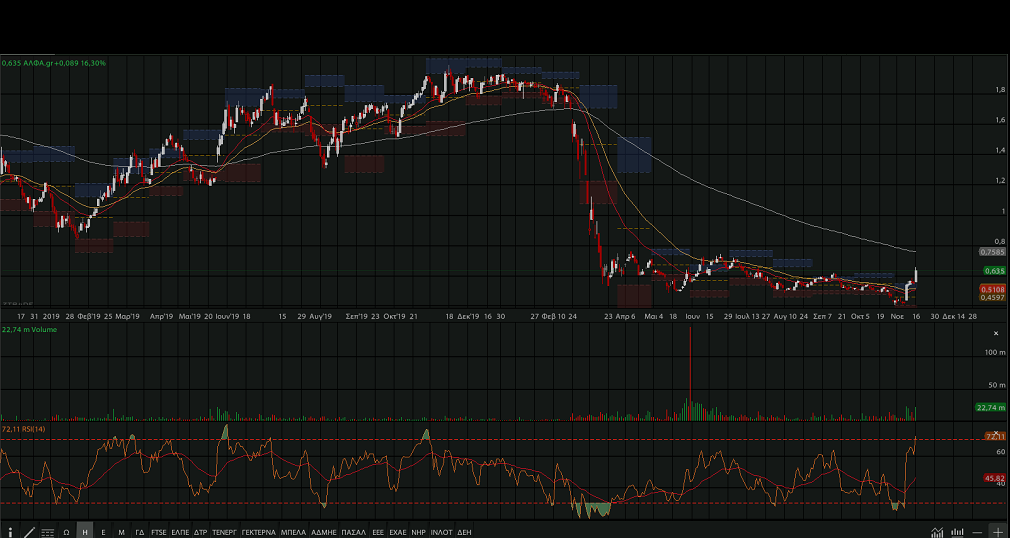The width and height of the screenshot is (1010, 538).
Task: Open the ΓΔ index tab
Action: (140, 531)
